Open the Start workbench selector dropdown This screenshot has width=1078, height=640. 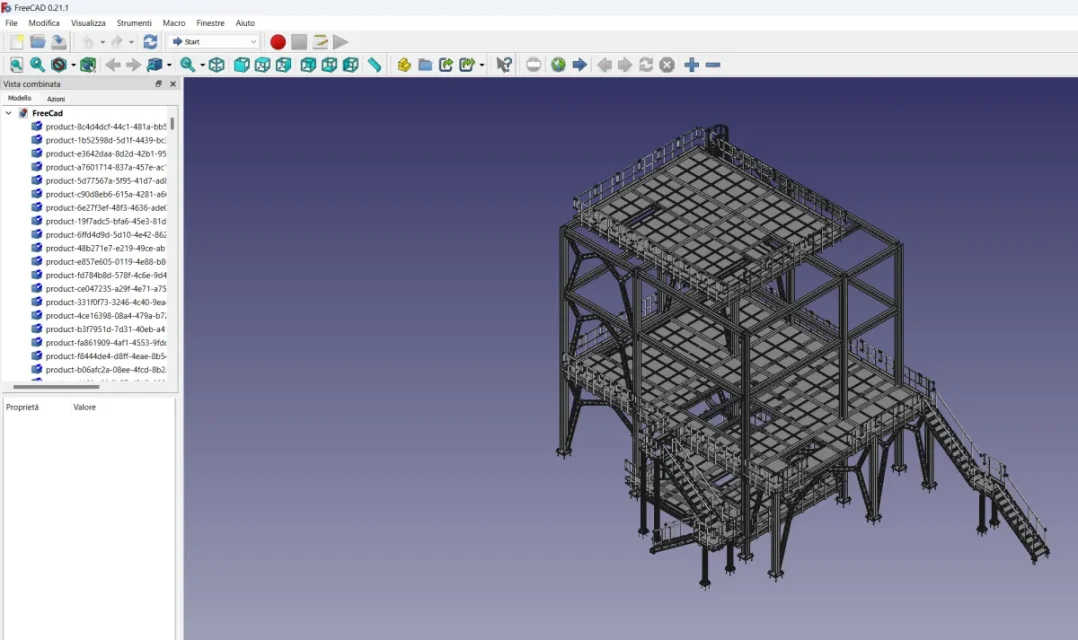pyautogui.click(x=214, y=42)
